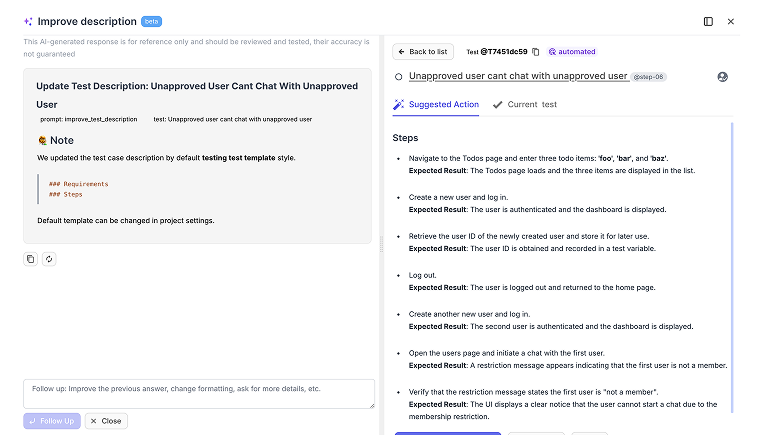Click the test status circle icon
Screen dimensions: 764x435
(x=399, y=76)
